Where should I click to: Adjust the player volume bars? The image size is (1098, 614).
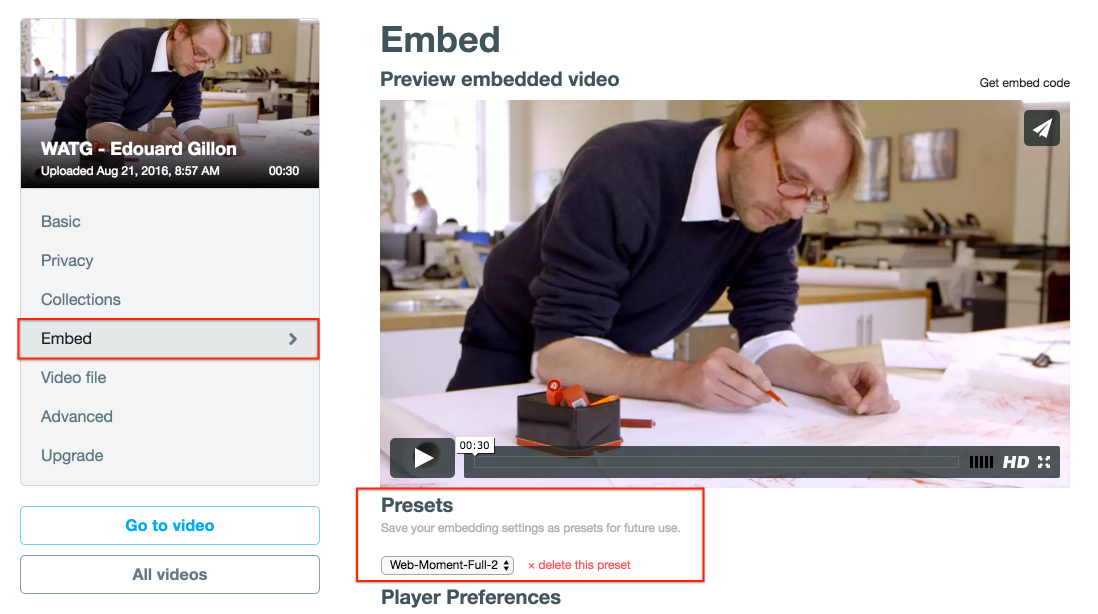tap(982, 462)
